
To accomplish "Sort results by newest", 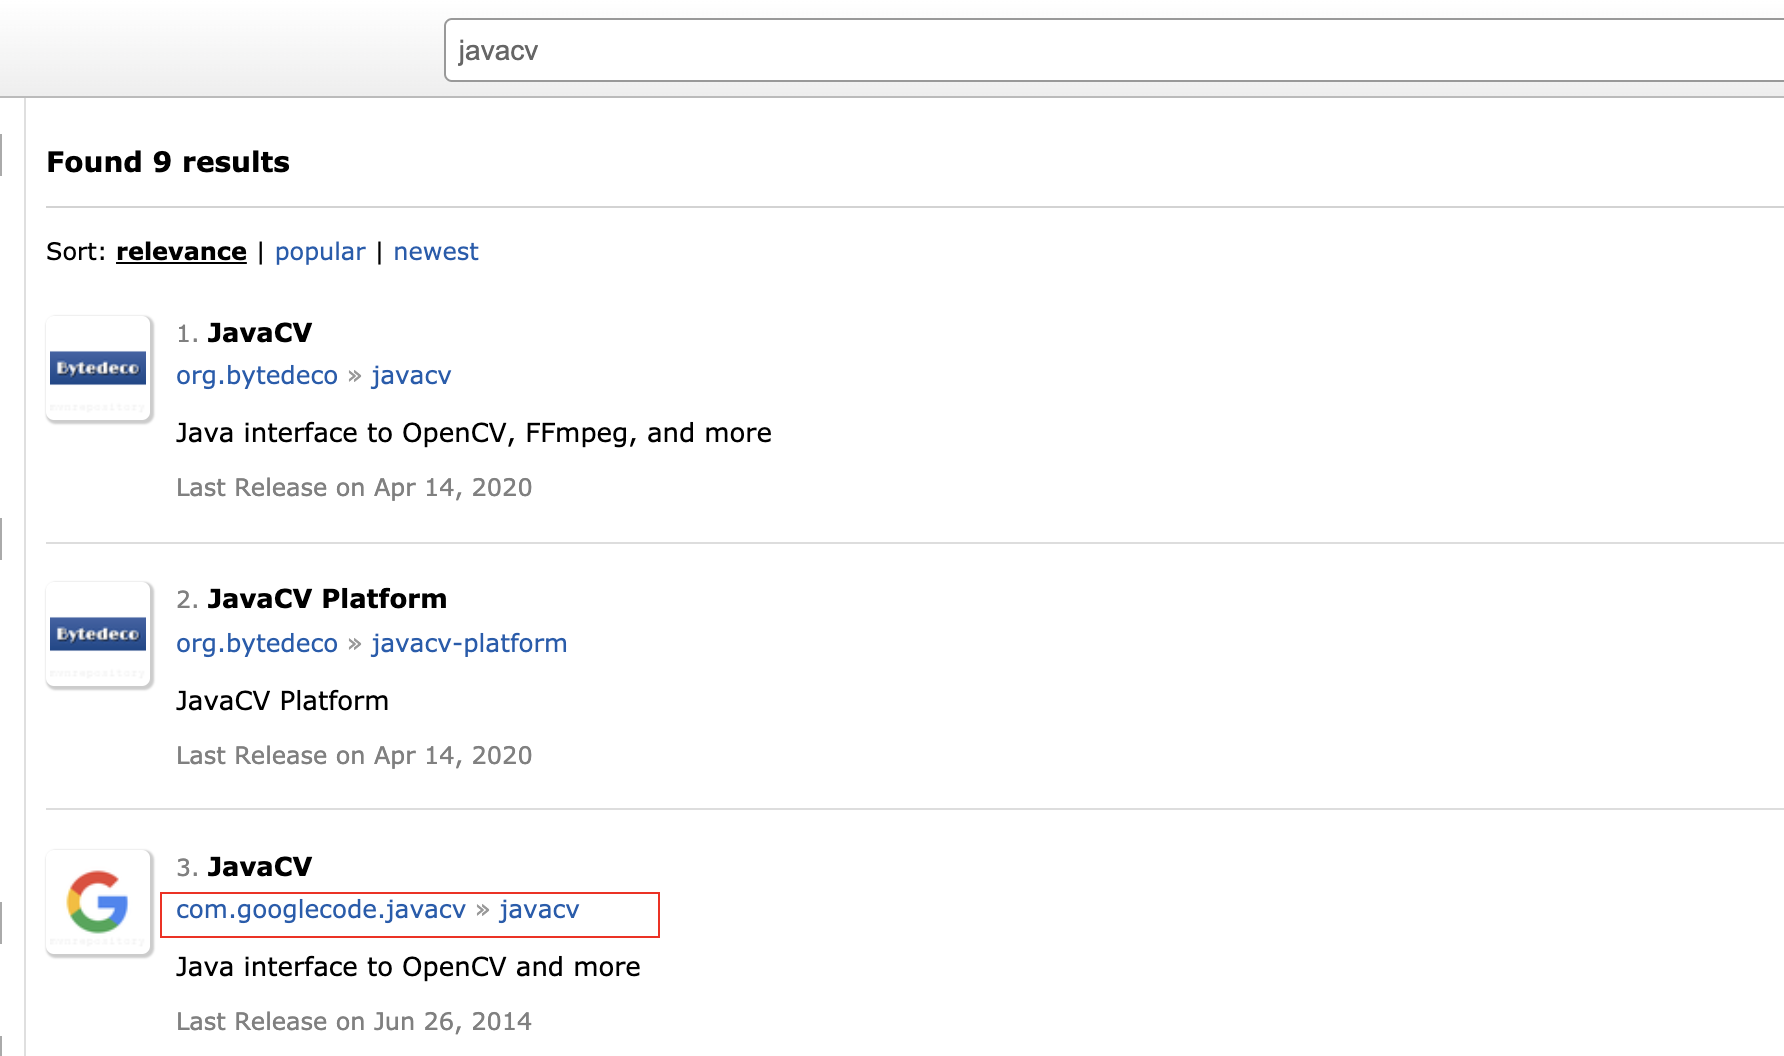I will (x=436, y=252).
